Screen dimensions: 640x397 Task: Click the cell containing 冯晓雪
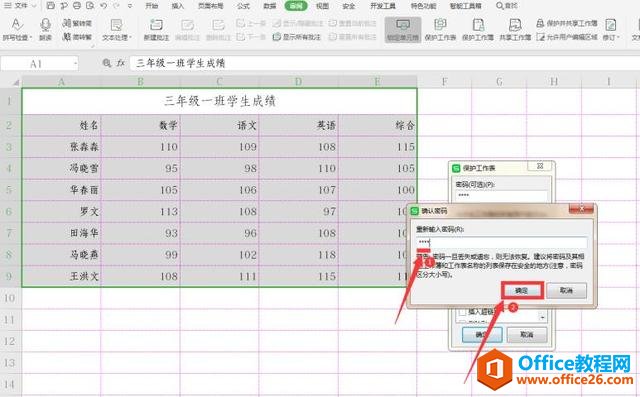point(62,169)
